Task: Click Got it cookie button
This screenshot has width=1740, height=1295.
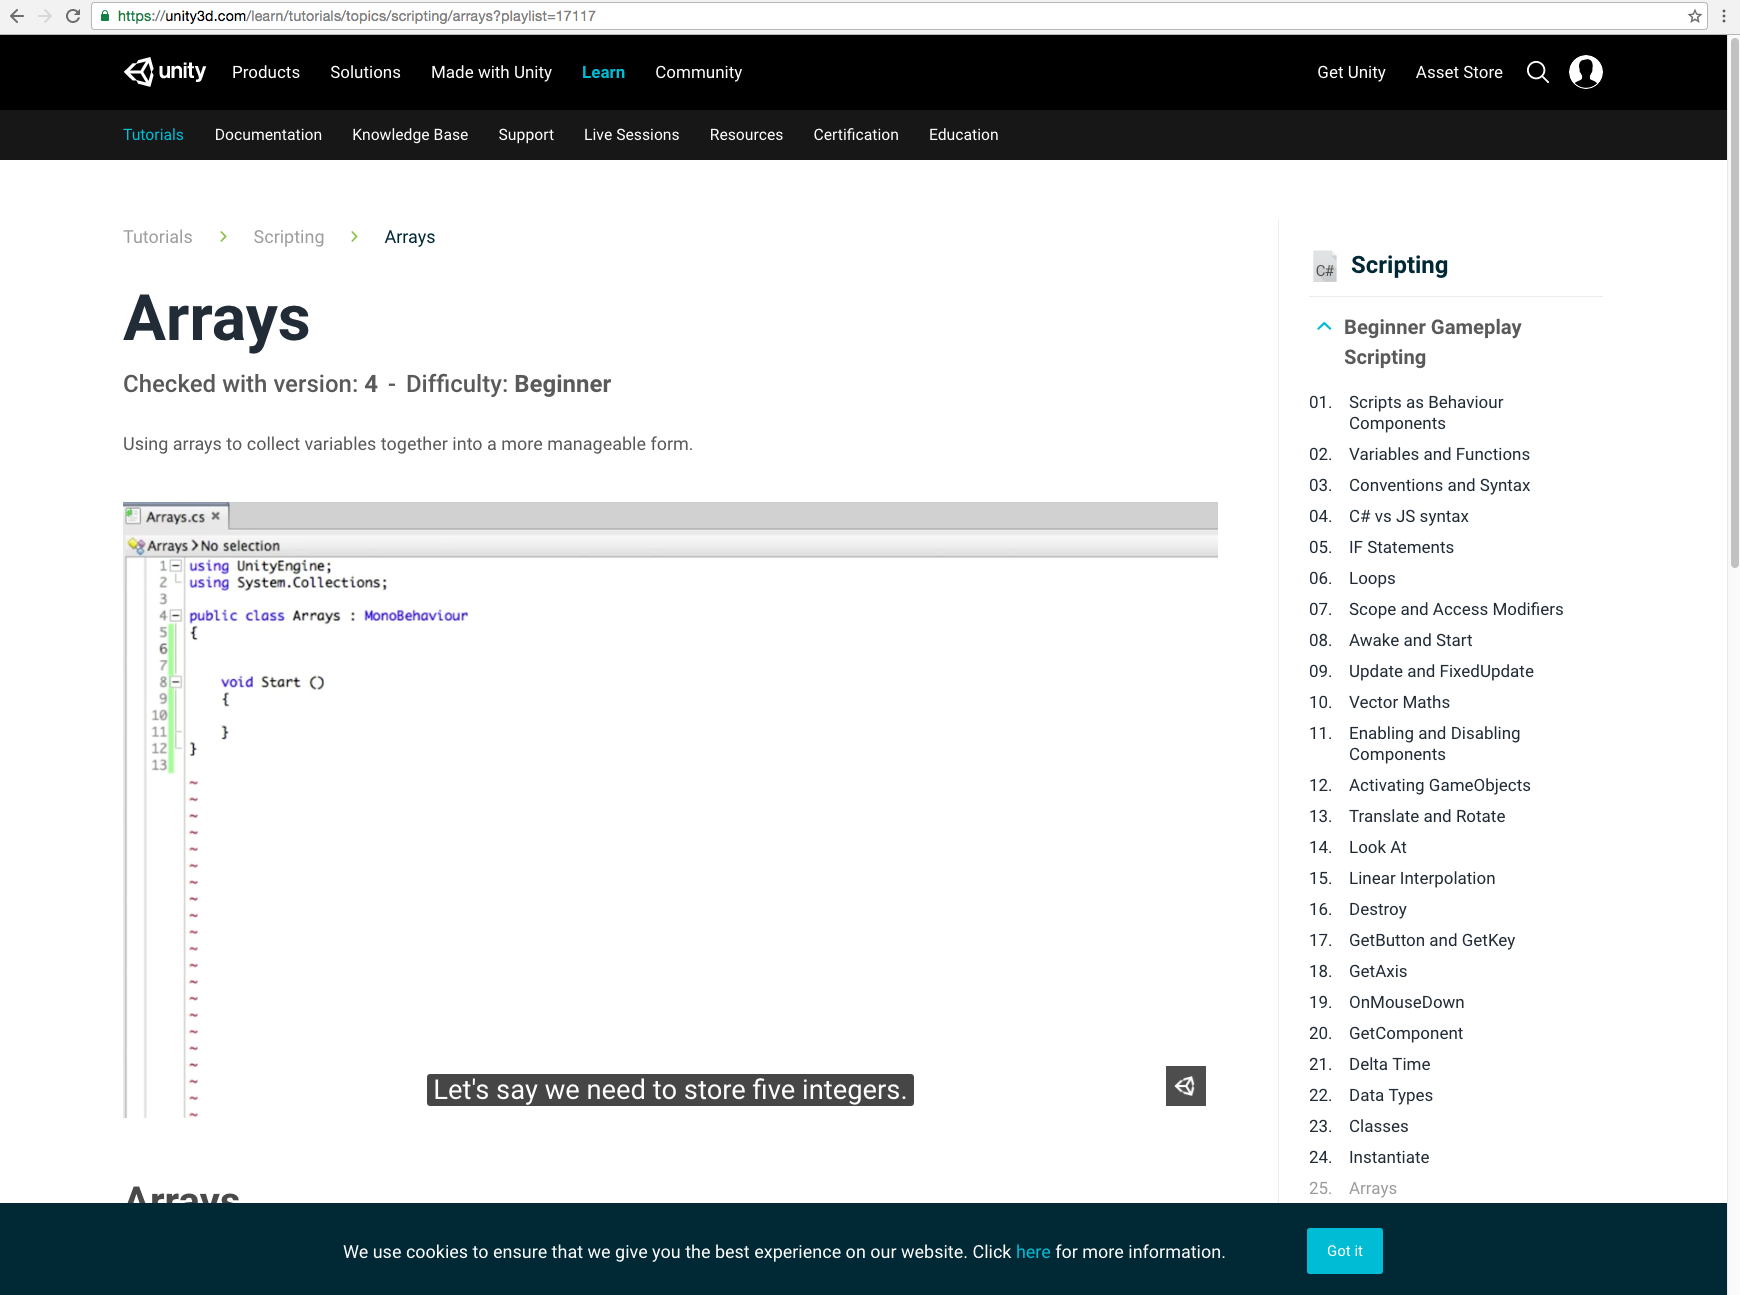Action: (1344, 1251)
